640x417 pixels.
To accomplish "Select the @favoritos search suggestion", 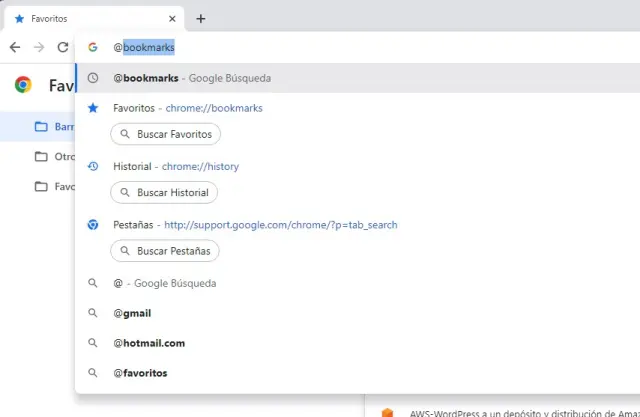I will pos(140,373).
